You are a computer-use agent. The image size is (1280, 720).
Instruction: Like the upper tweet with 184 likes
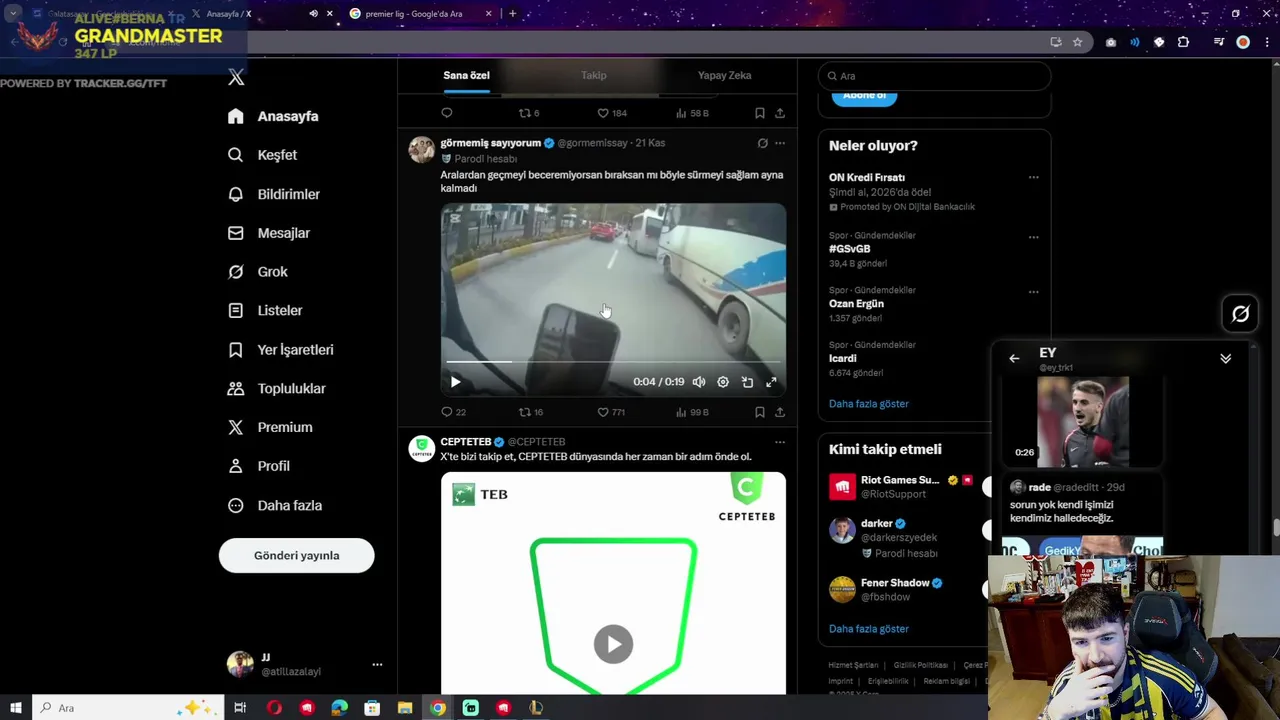[x=612, y=113]
